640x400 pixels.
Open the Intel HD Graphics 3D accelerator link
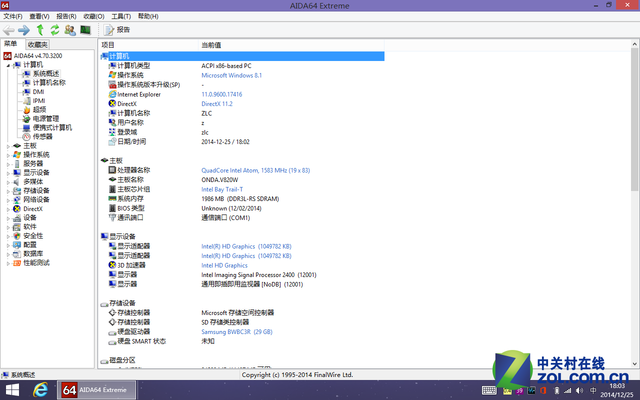(224, 265)
